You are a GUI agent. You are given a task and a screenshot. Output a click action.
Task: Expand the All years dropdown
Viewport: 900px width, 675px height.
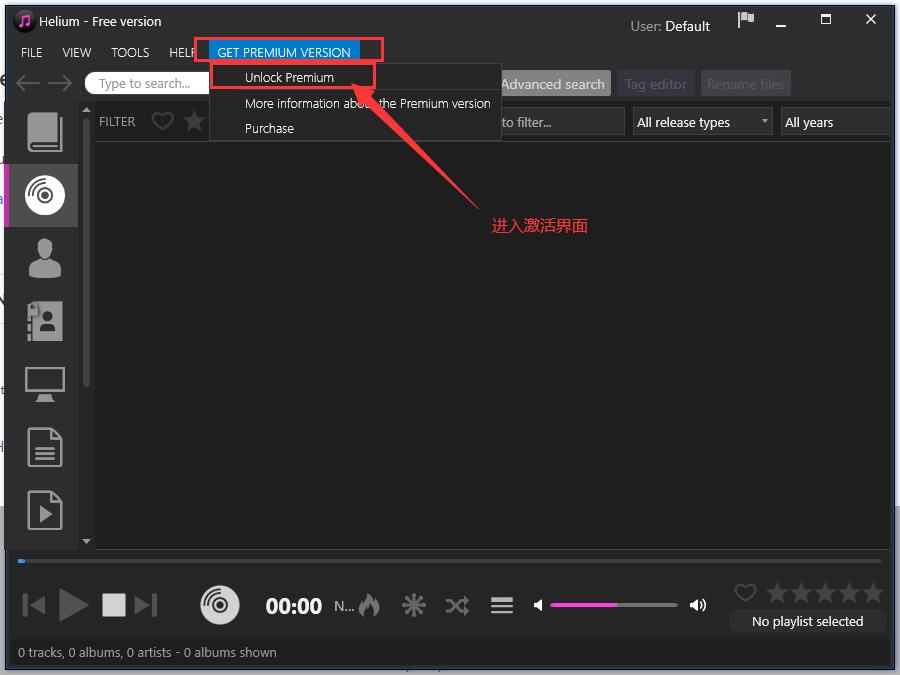tap(835, 122)
